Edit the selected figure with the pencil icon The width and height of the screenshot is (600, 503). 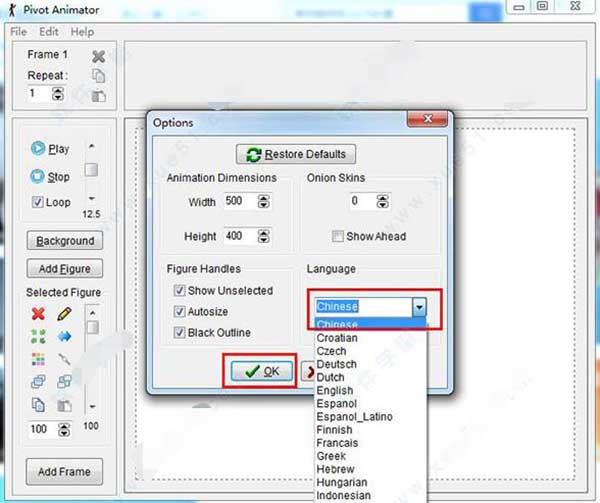coord(64,314)
